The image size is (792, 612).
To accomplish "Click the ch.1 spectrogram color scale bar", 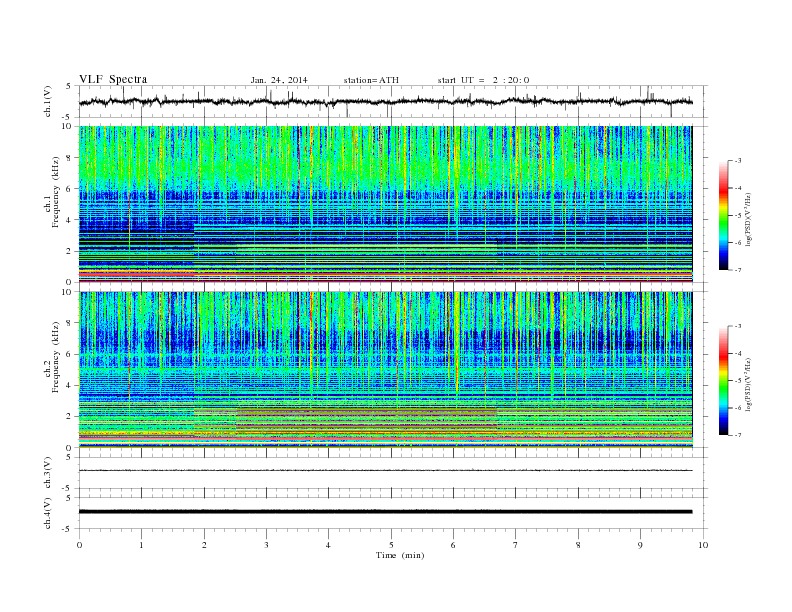I will (x=723, y=215).
